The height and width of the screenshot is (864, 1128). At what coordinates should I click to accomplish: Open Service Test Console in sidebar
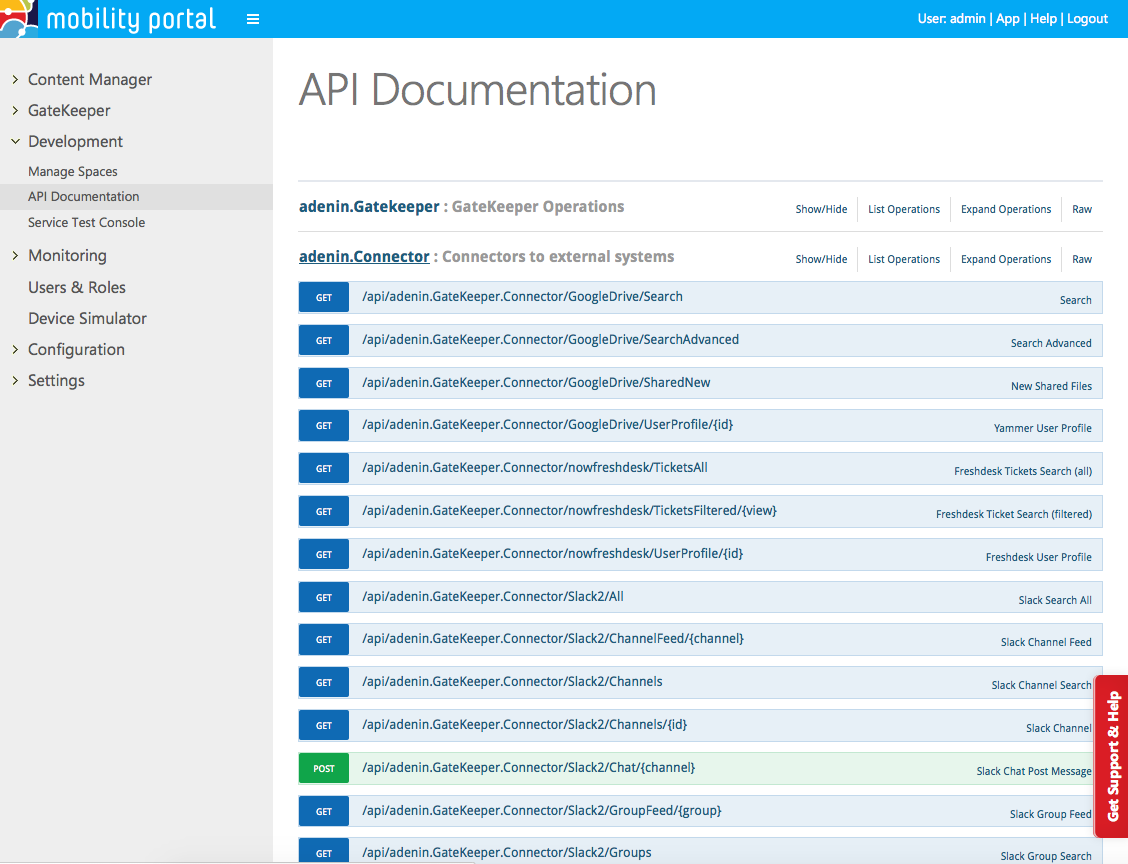(86, 223)
